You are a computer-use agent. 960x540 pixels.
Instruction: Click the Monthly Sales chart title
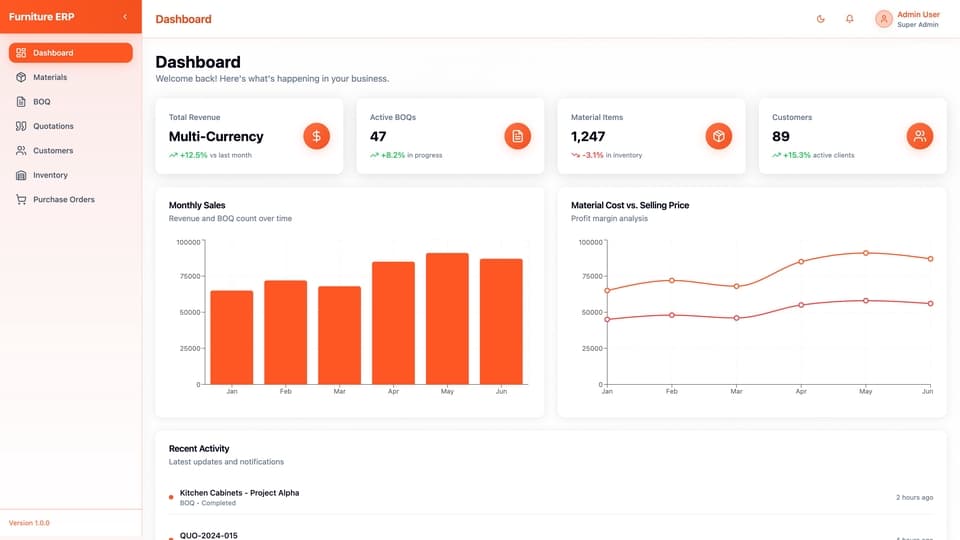(x=197, y=205)
